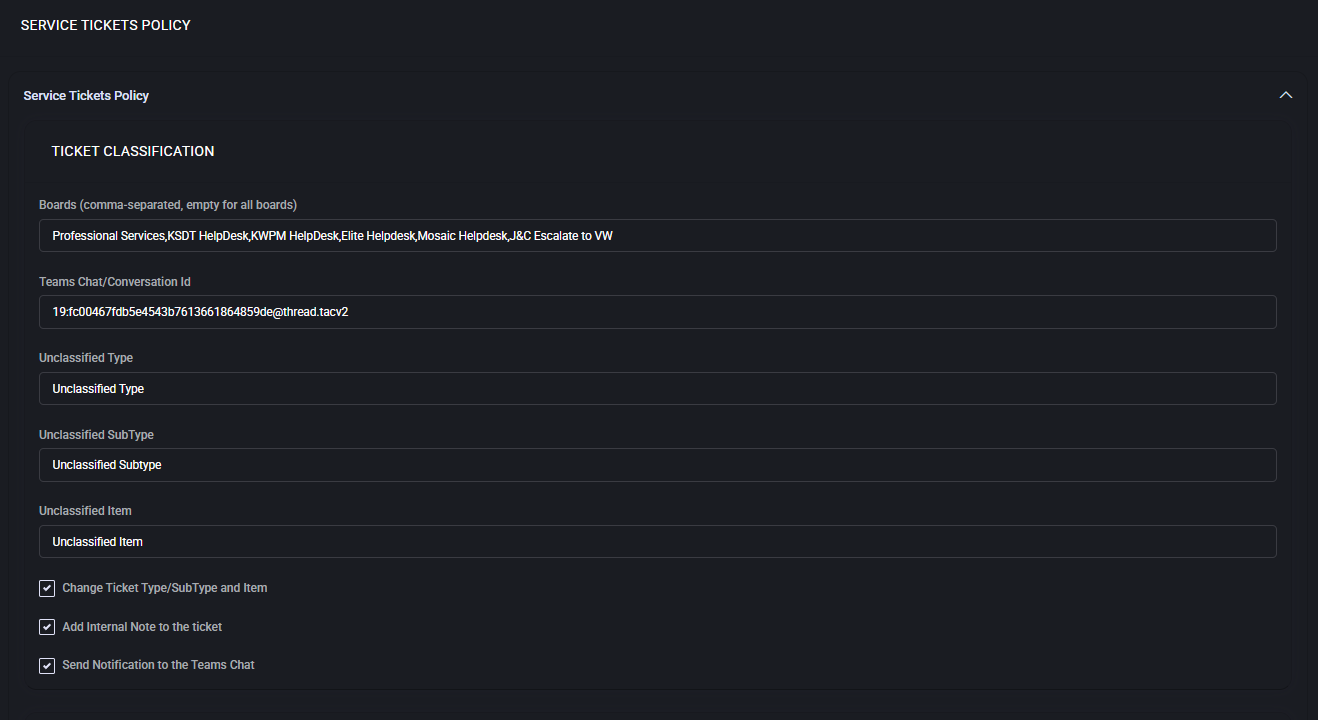Click the Service Tickets Policy panel header

coord(86,96)
